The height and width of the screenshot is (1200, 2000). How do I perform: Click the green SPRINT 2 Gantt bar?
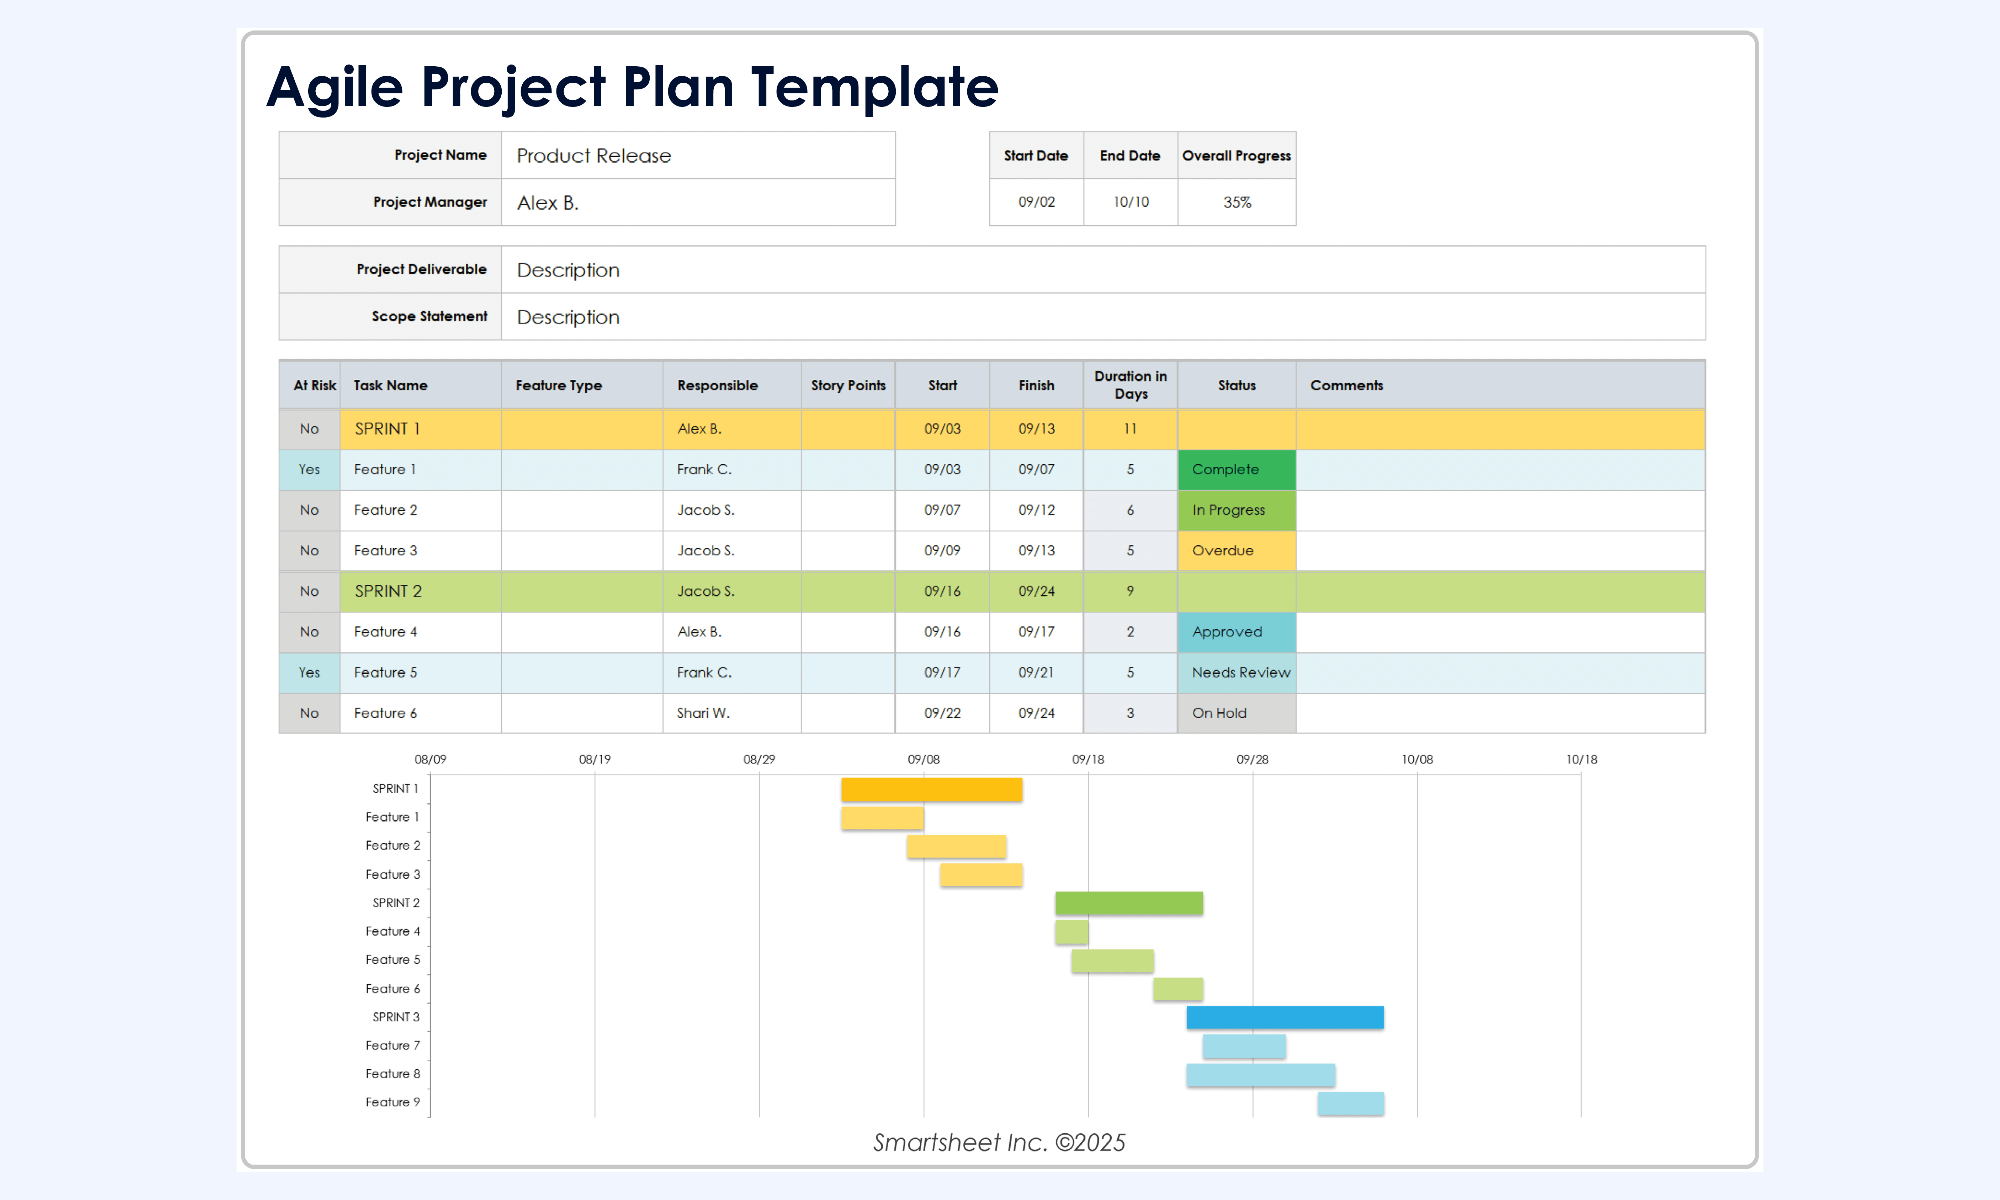1129,903
